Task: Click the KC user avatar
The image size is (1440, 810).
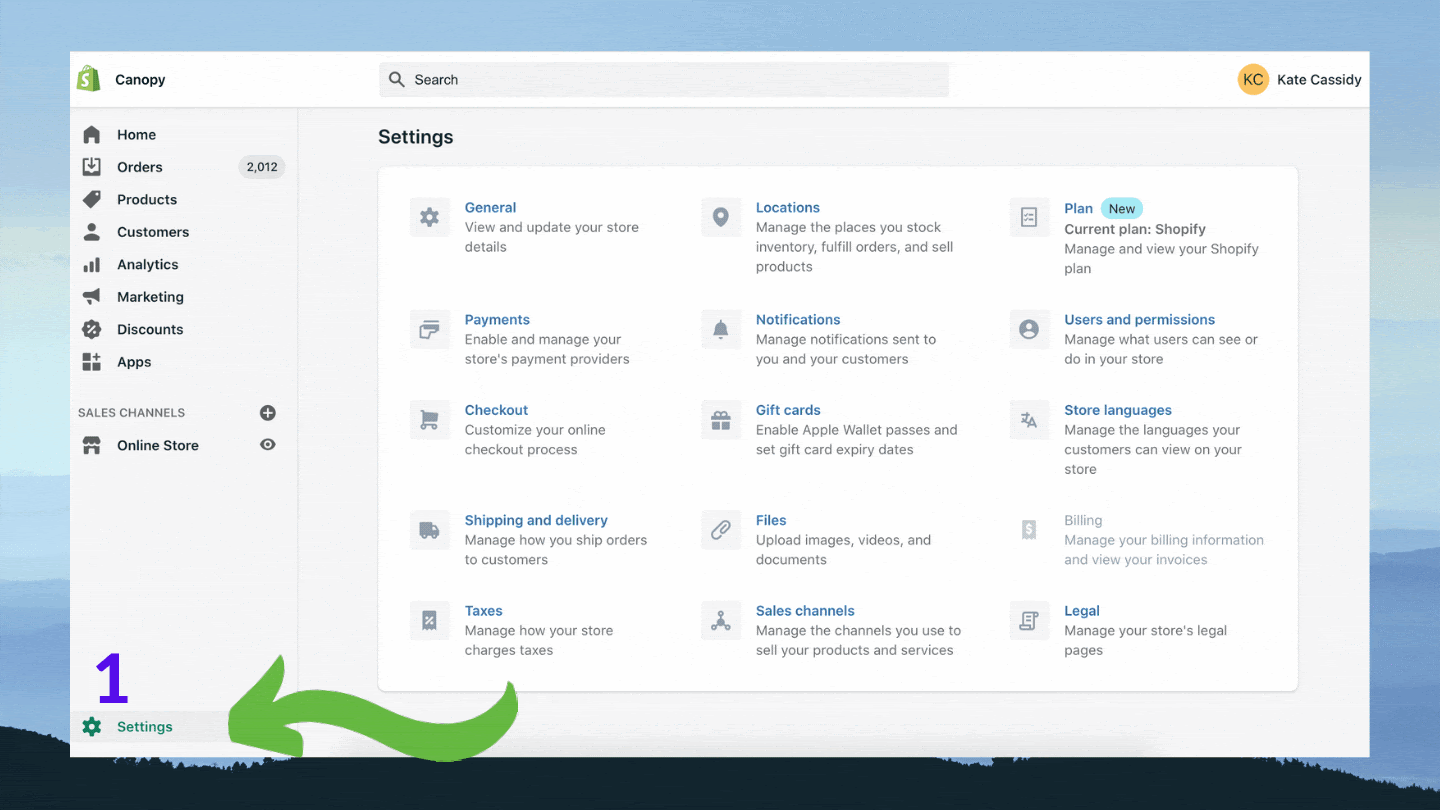Action: click(x=1253, y=79)
